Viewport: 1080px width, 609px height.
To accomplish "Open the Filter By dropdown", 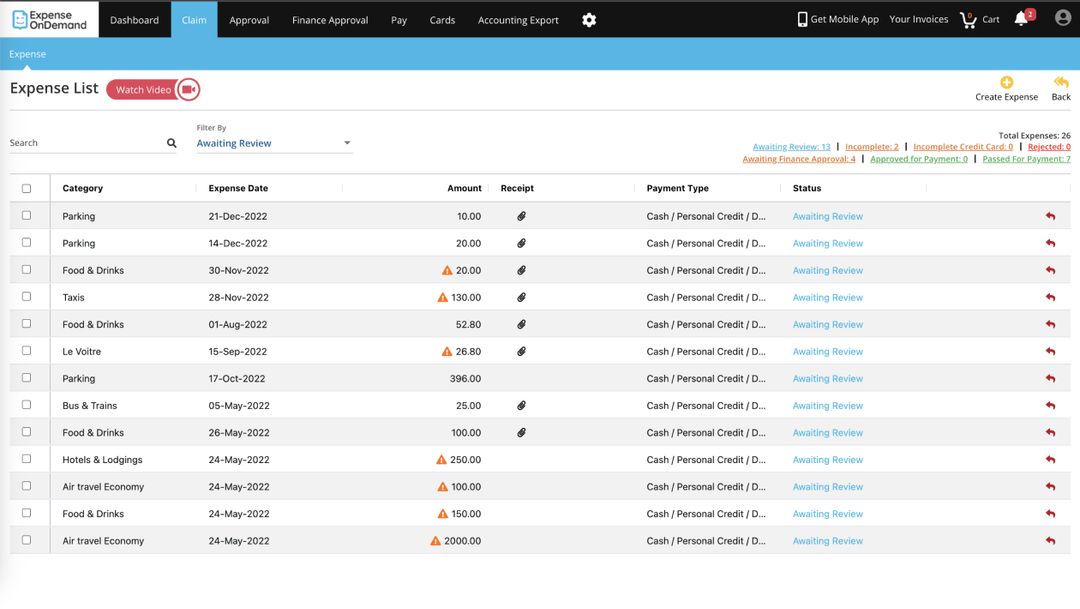I will [x=272, y=143].
